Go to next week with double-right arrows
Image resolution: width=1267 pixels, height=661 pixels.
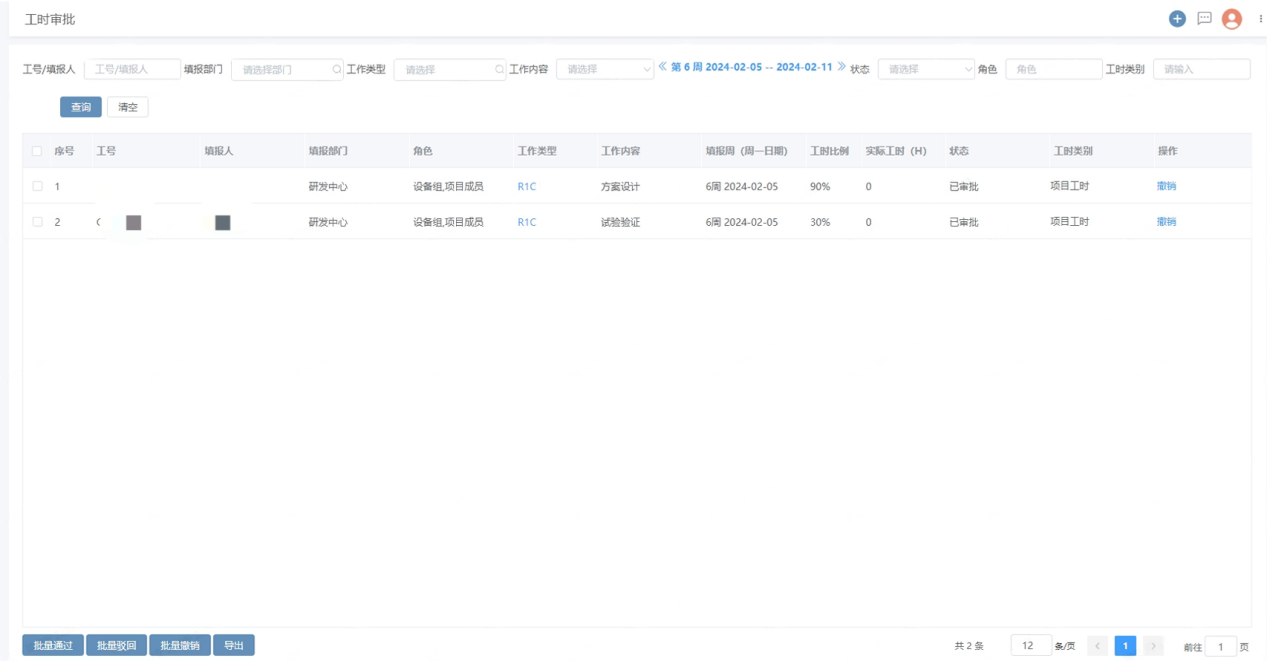click(x=841, y=67)
